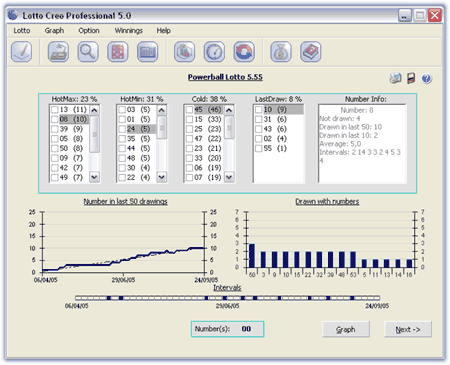
Task: Click the money bag winnings icon
Action: point(281,52)
